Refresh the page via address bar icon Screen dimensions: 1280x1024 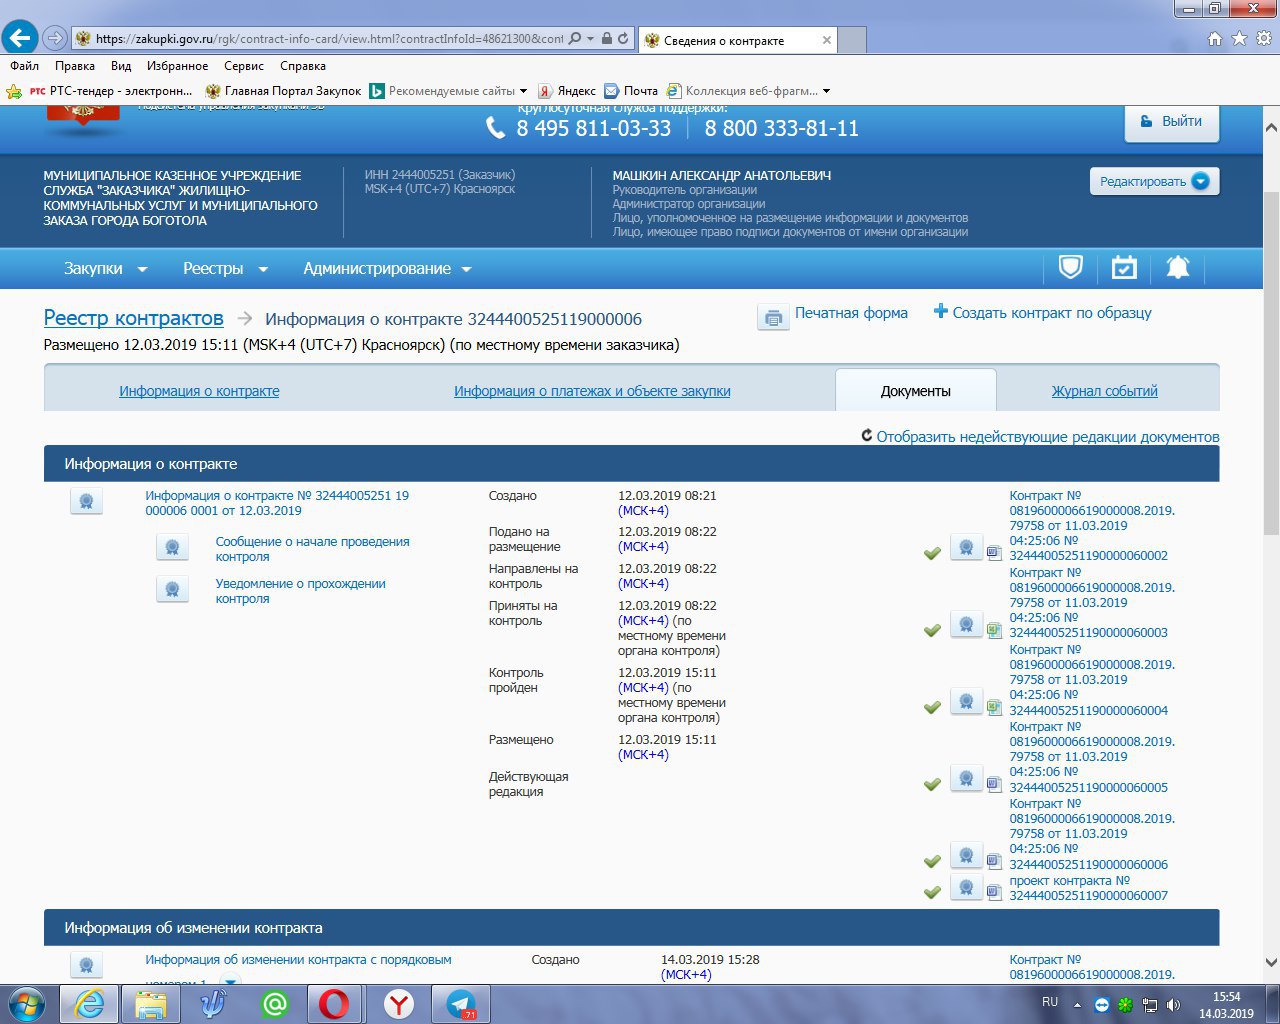click(623, 39)
